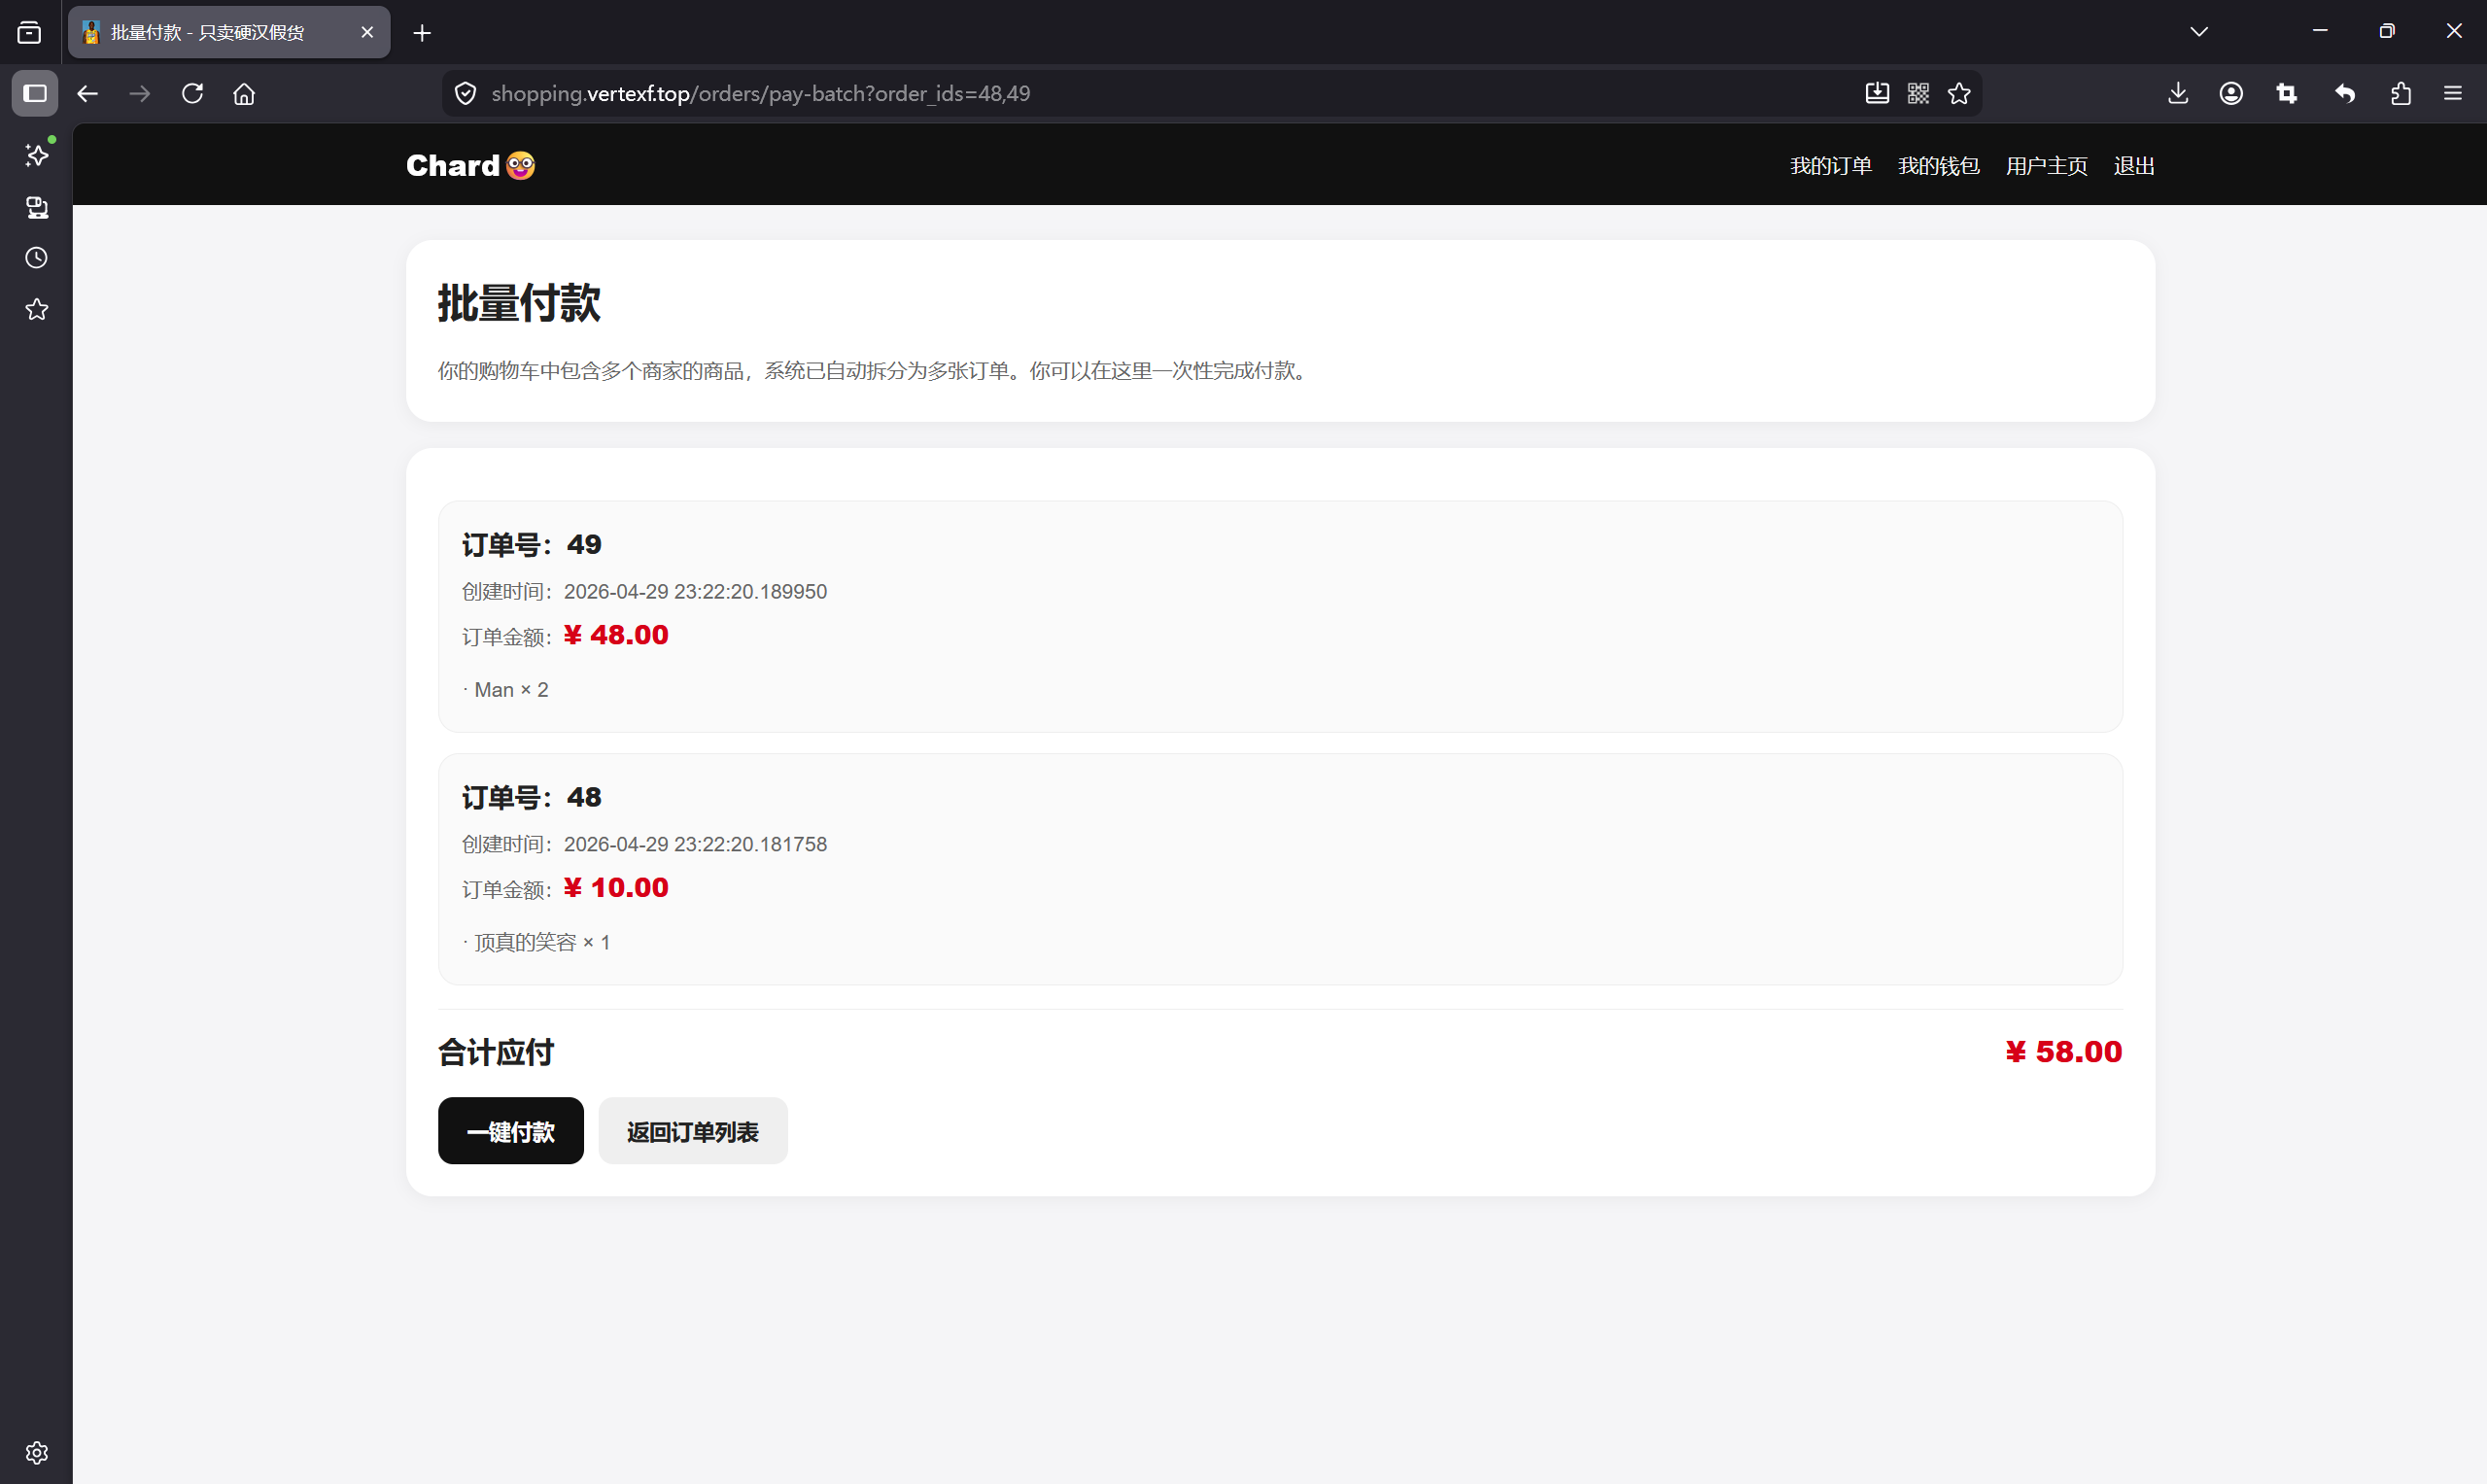Select the 批量付款 browser tab
Image resolution: width=2487 pixels, height=1484 pixels.
[229, 32]
